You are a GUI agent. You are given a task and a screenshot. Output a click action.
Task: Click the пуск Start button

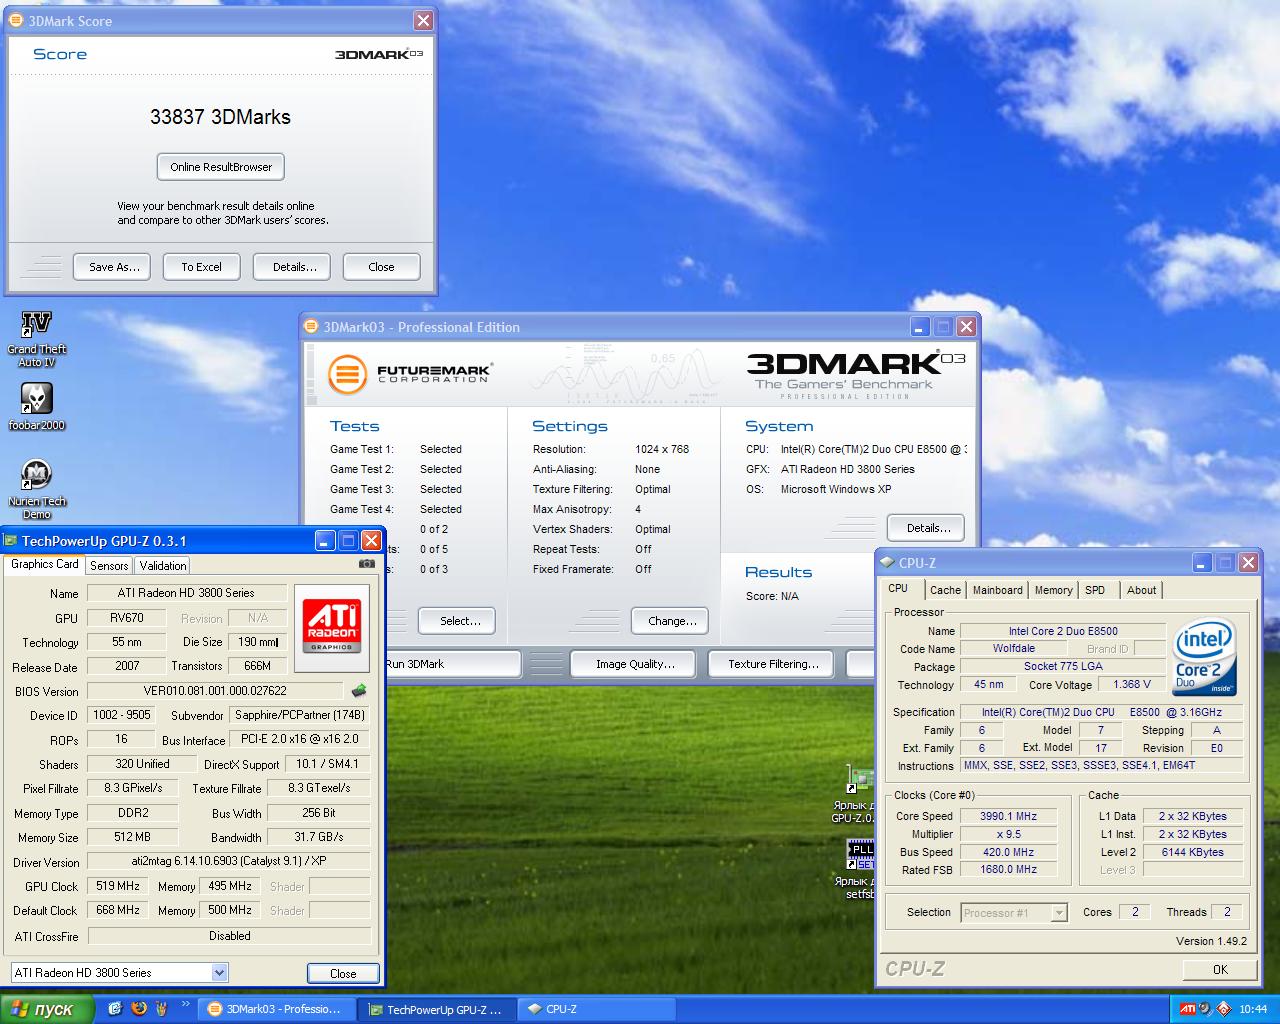[x=47, y=1009]
